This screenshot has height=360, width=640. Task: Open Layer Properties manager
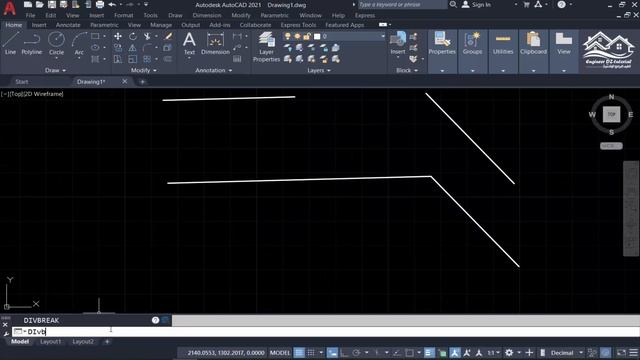click(x=267, y=47)
